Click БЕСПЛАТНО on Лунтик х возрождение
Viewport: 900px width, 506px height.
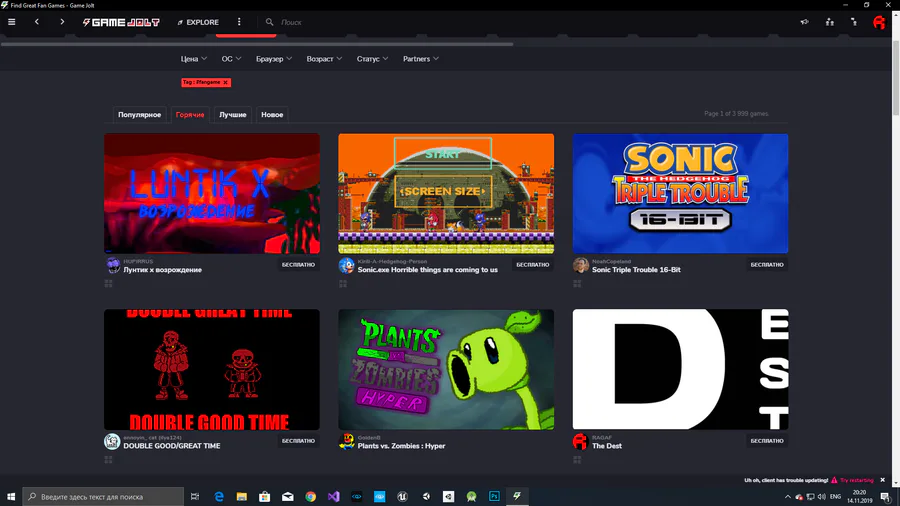point(298,265)
